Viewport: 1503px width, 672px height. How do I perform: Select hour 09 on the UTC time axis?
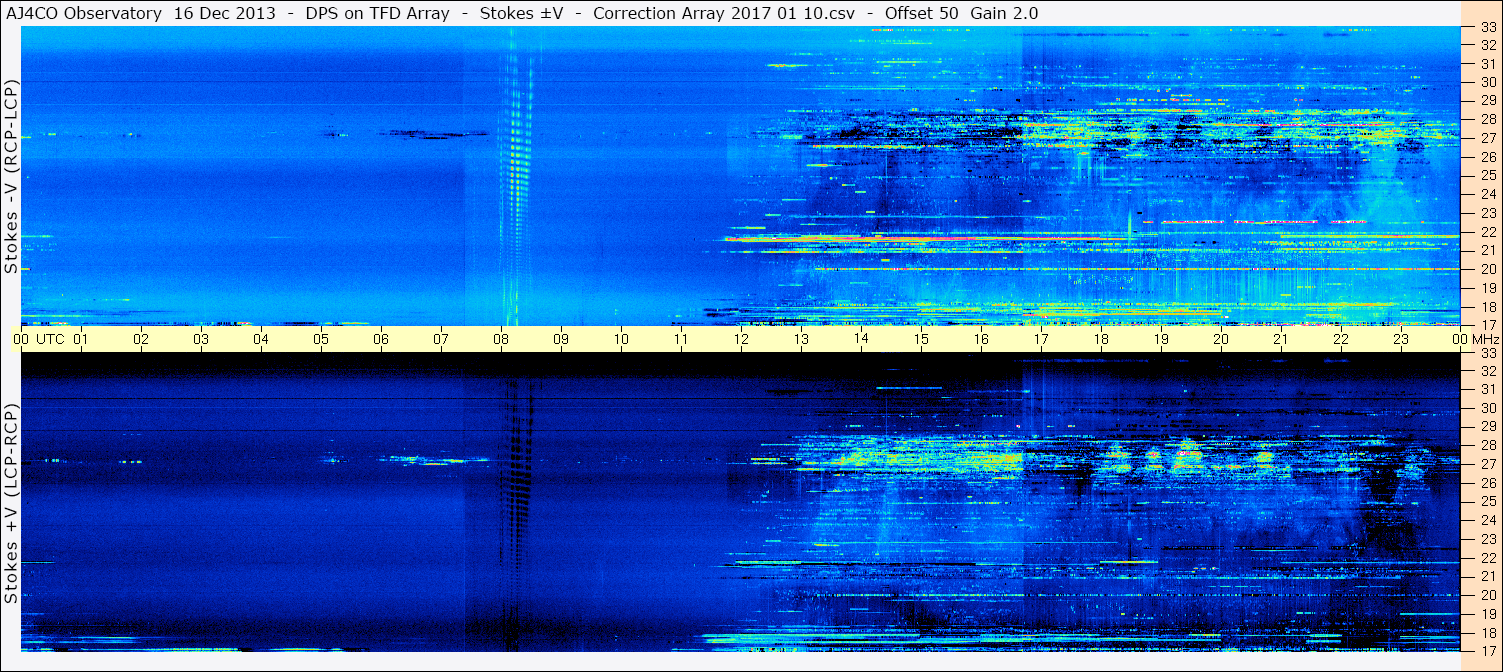pos(561,339)
